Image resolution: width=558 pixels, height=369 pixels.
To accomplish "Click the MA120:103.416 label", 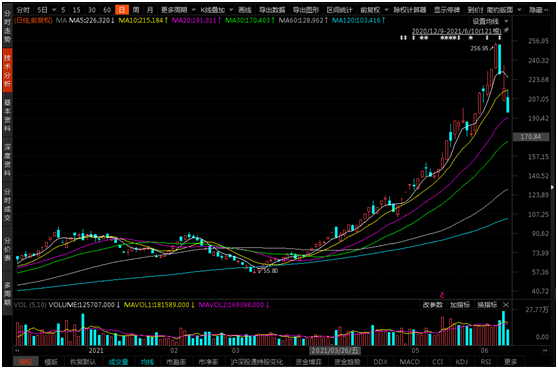I will coord(359,21).
